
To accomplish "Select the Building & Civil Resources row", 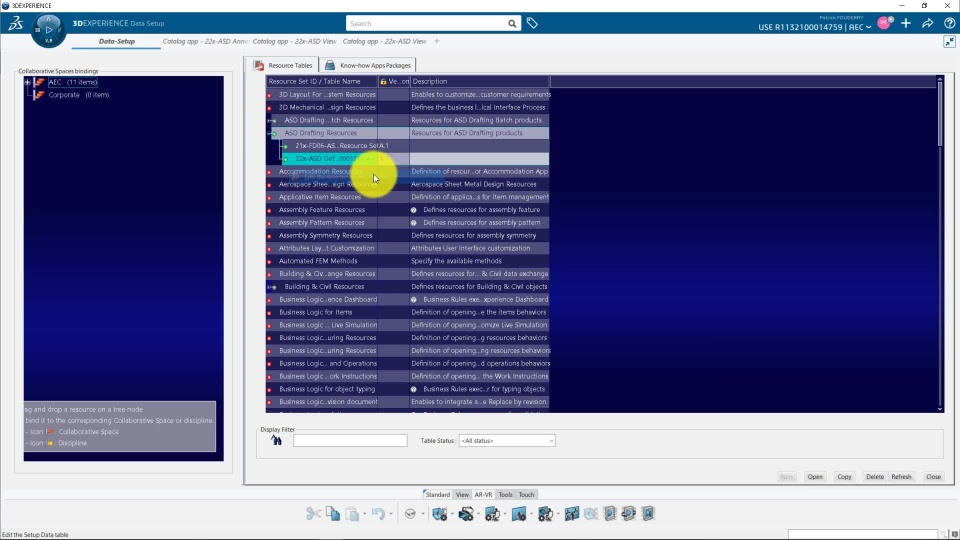I will coord(408,287).
